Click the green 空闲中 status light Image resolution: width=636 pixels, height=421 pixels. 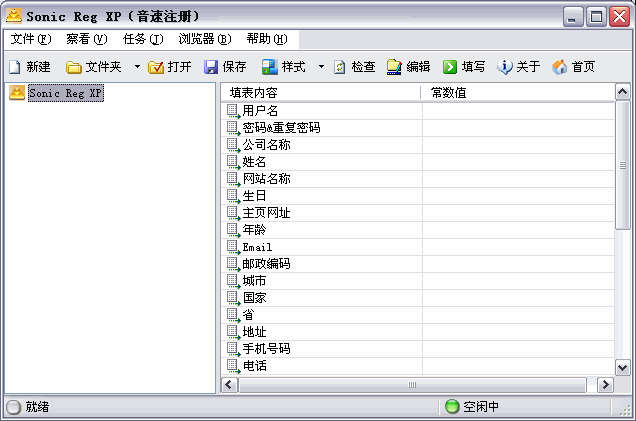click(452, 406)
